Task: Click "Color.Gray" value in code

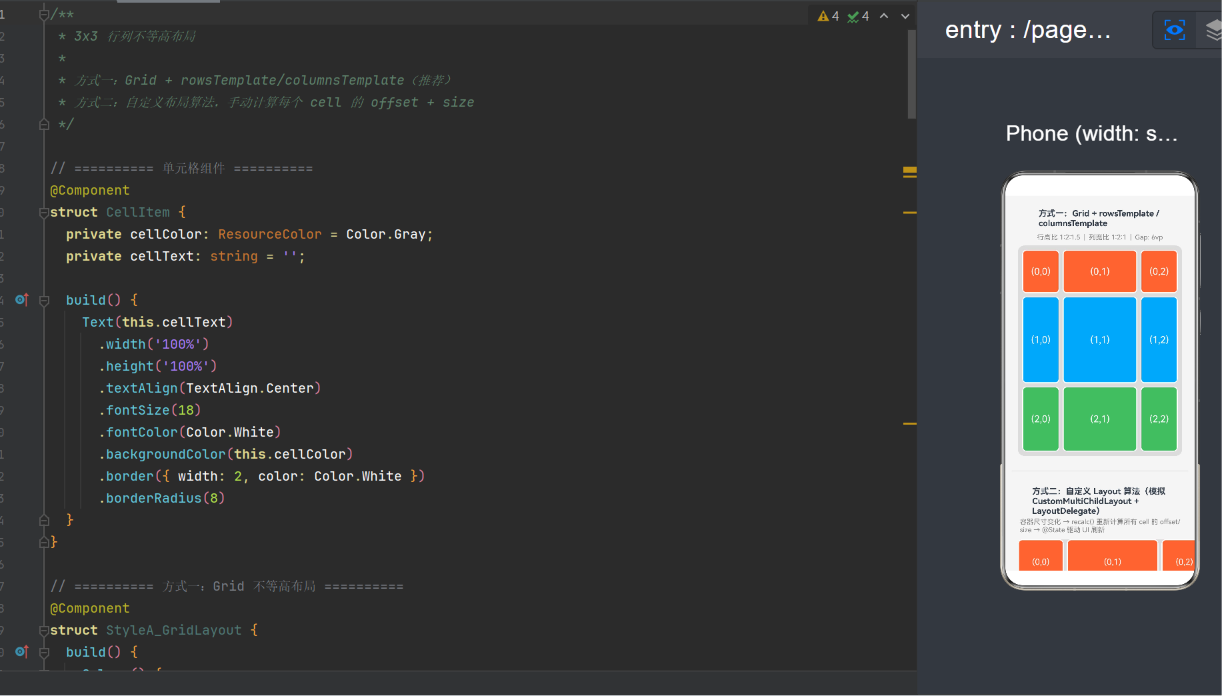Action: point(386,234)
